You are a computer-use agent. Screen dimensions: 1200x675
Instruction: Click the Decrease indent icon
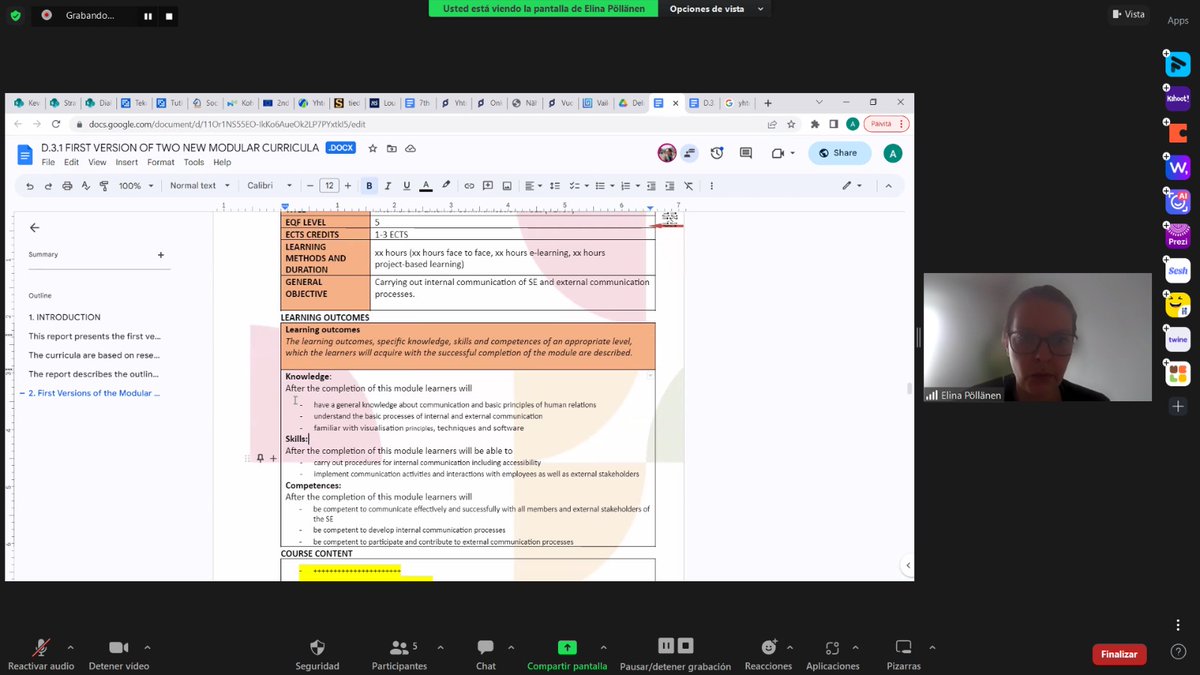pos(651,185)
